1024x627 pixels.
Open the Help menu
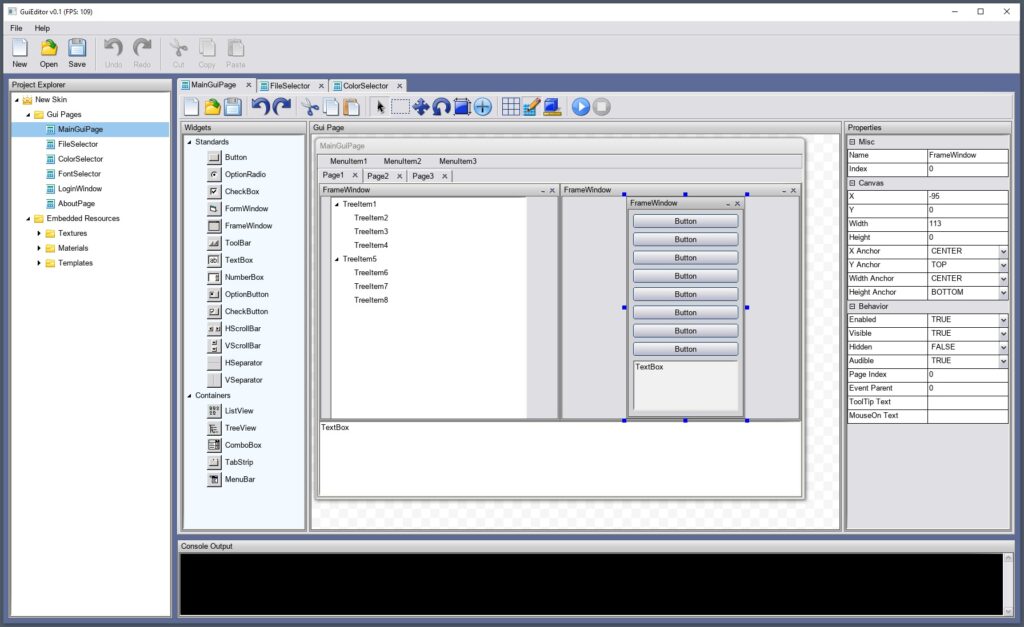click(x=42, y=28)
